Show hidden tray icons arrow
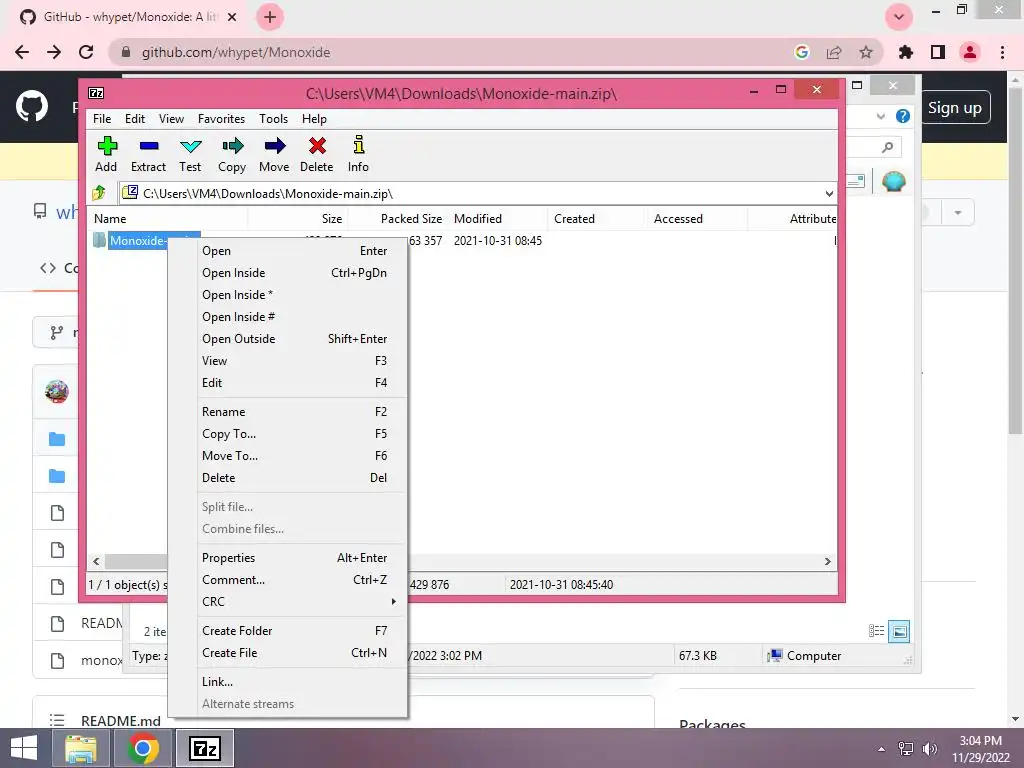This screenshot has height=768, width=1024. (882, 749)
